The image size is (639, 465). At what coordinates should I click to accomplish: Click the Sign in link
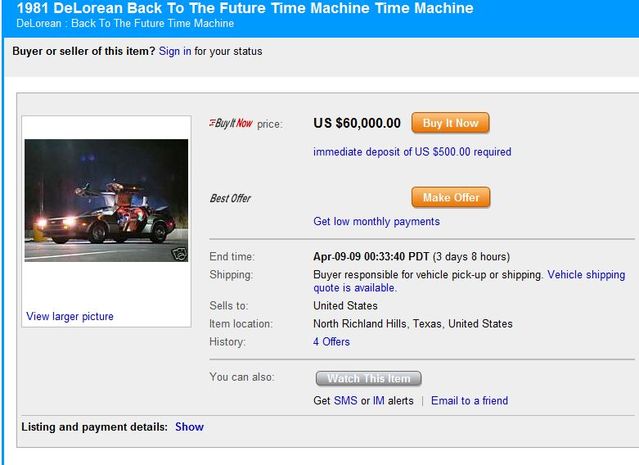point(175,50)
